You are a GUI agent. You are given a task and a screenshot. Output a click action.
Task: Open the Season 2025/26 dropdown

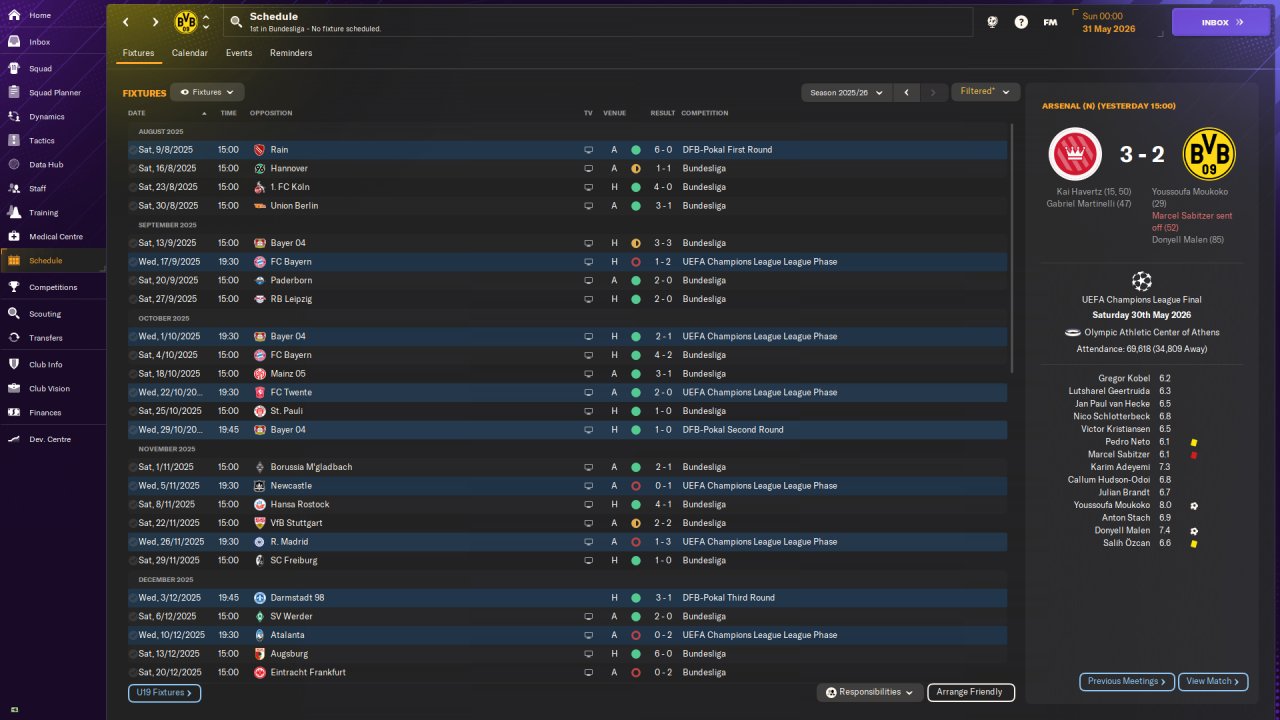click(x=847, y=92)
